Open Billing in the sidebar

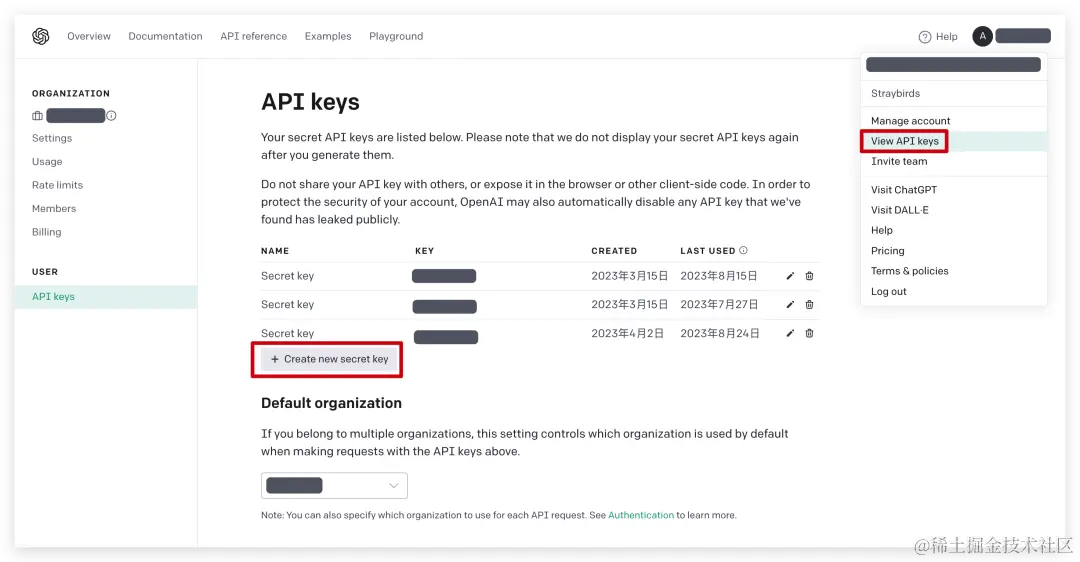pyautogui.click(x=46, y=231)
